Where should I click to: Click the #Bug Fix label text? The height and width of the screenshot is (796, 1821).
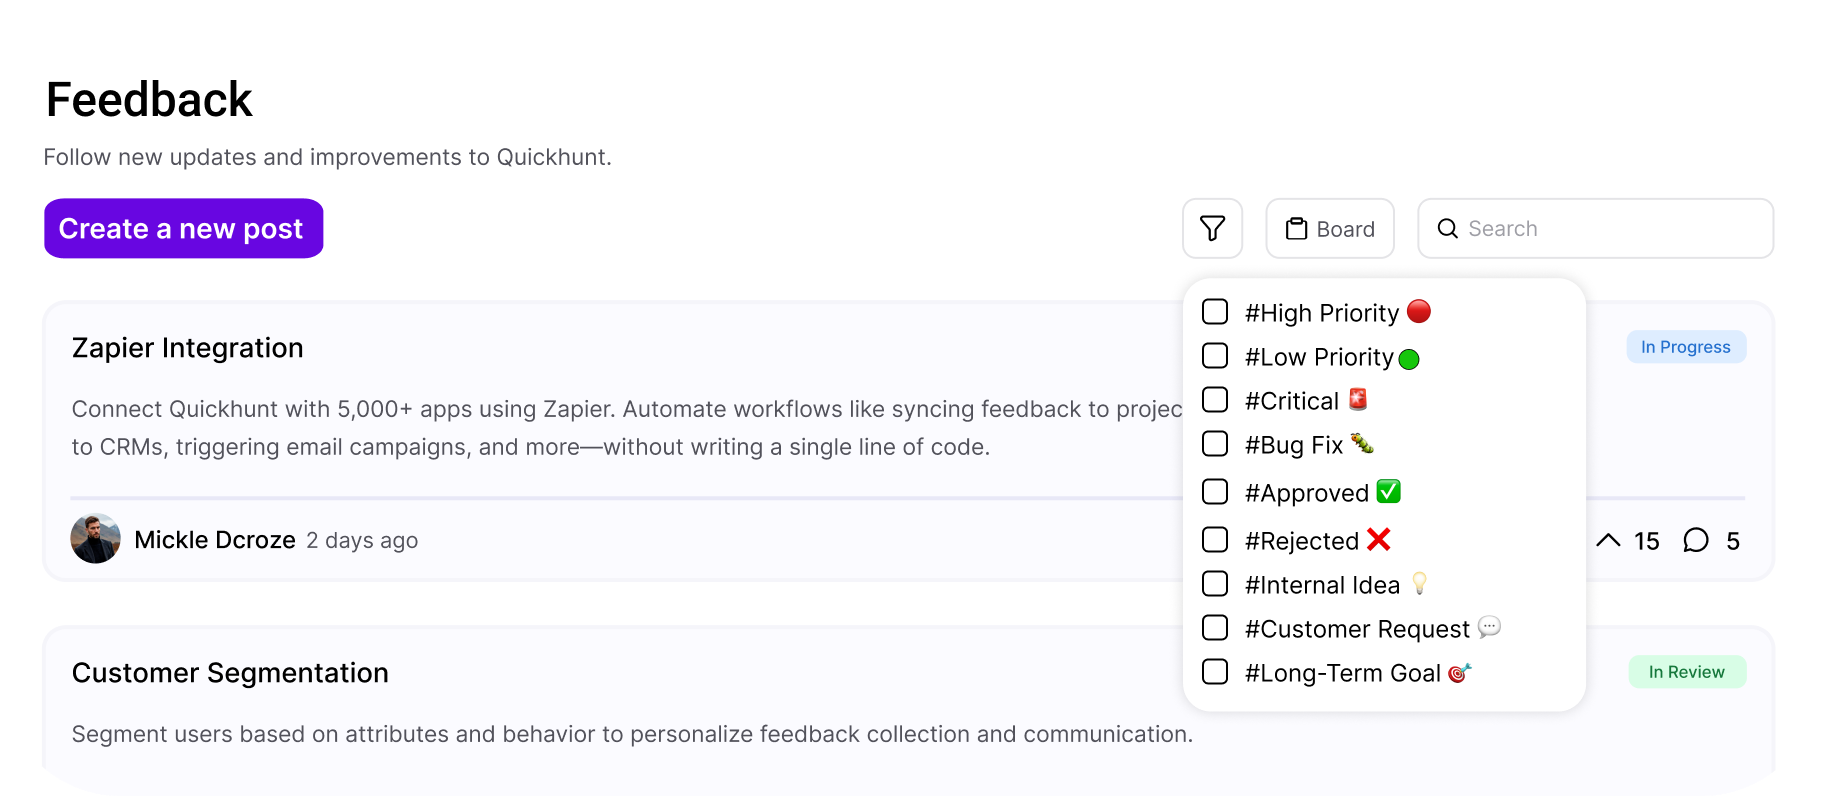pyautogui.click(x=1294, y=445)
